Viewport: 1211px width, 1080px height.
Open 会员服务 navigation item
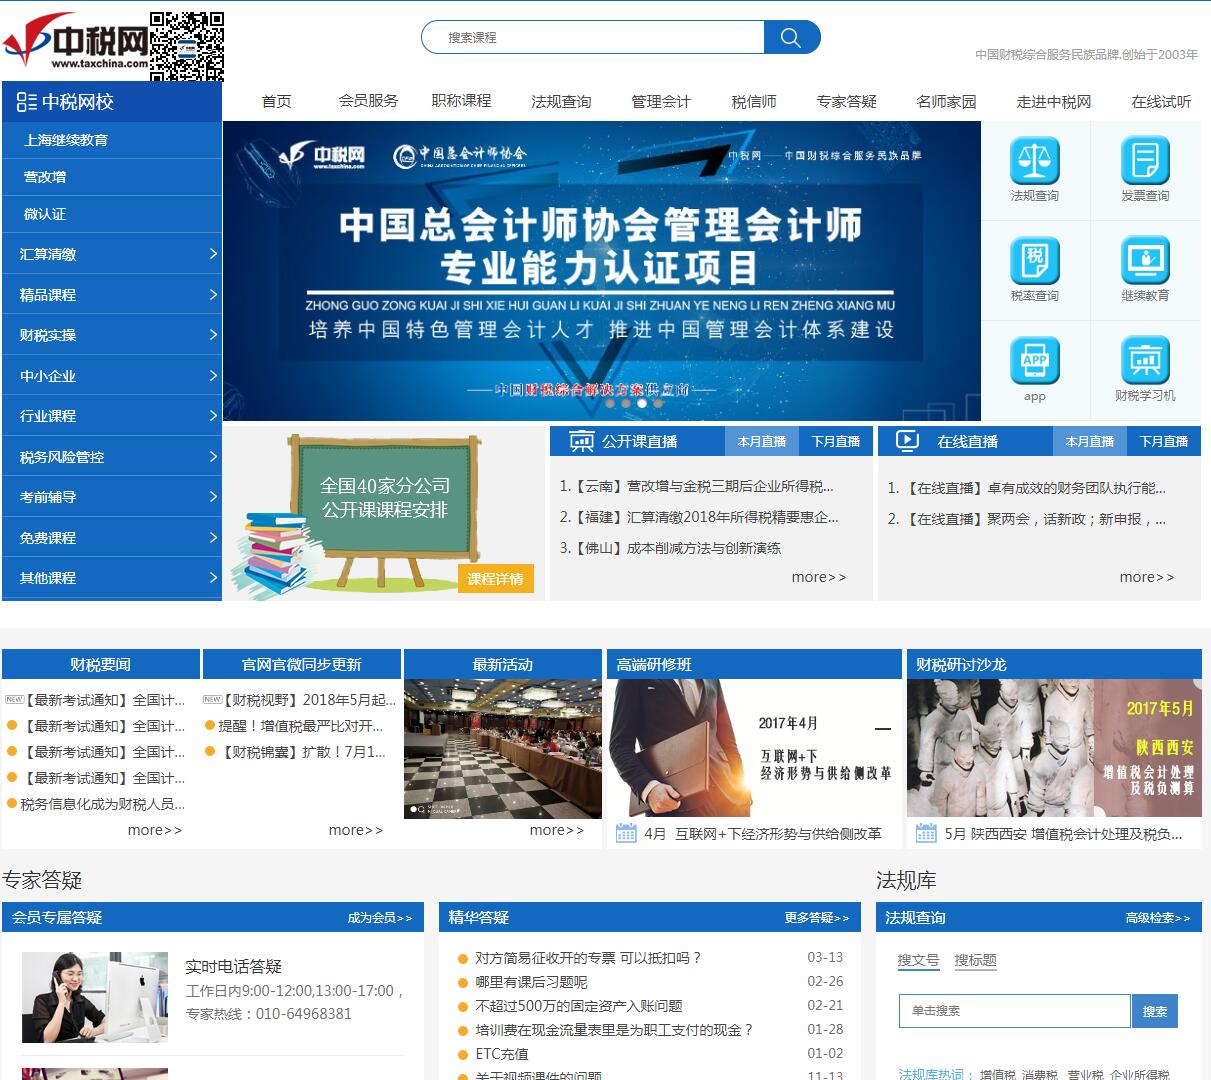pos(368,101)
